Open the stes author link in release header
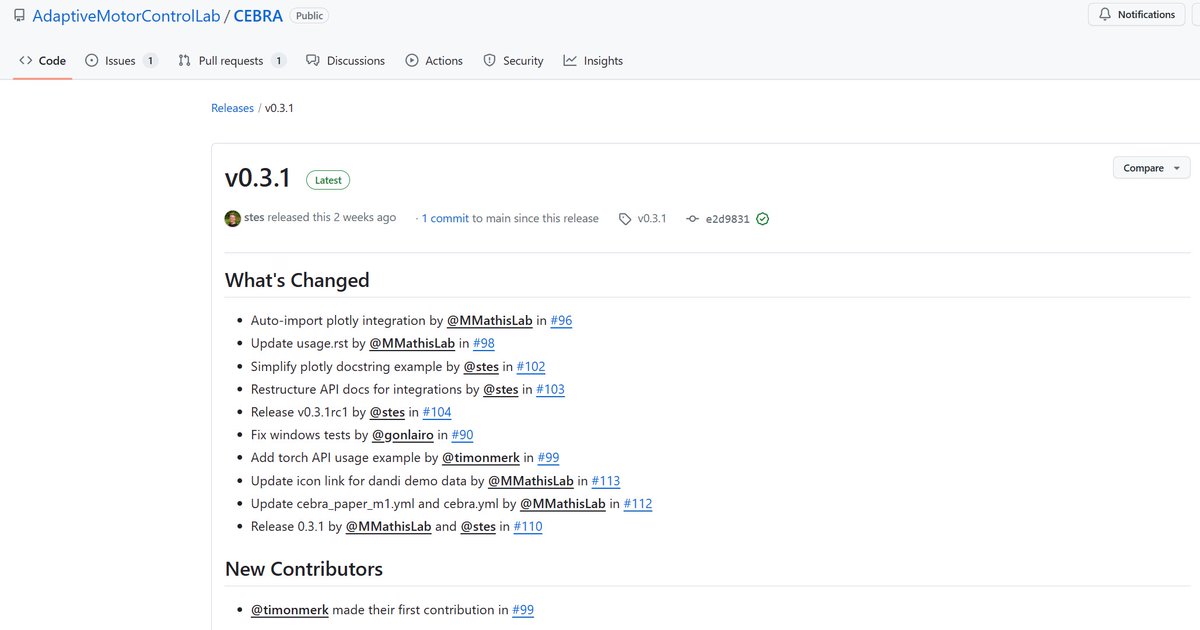The height and width of the screenshot is (630, 1200). click(x=254, y=218)
